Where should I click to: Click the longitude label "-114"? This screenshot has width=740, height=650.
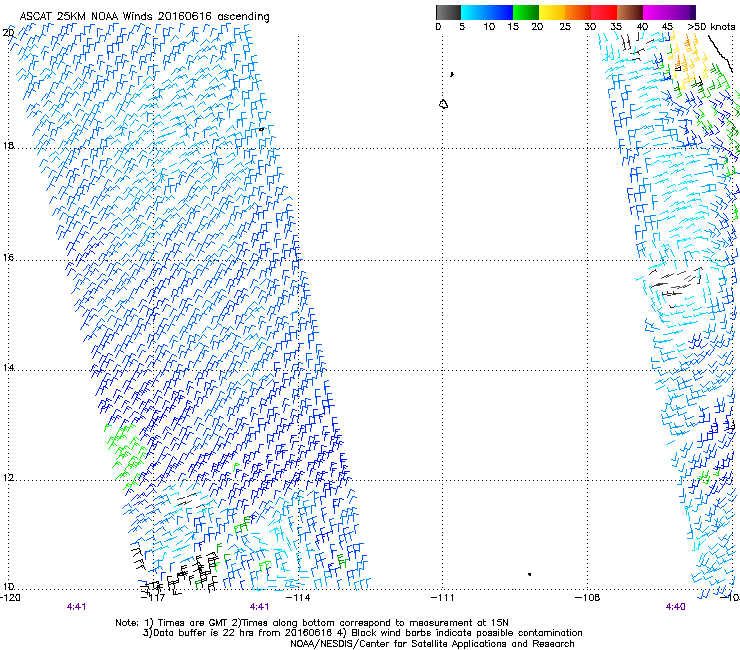(299, 598)
